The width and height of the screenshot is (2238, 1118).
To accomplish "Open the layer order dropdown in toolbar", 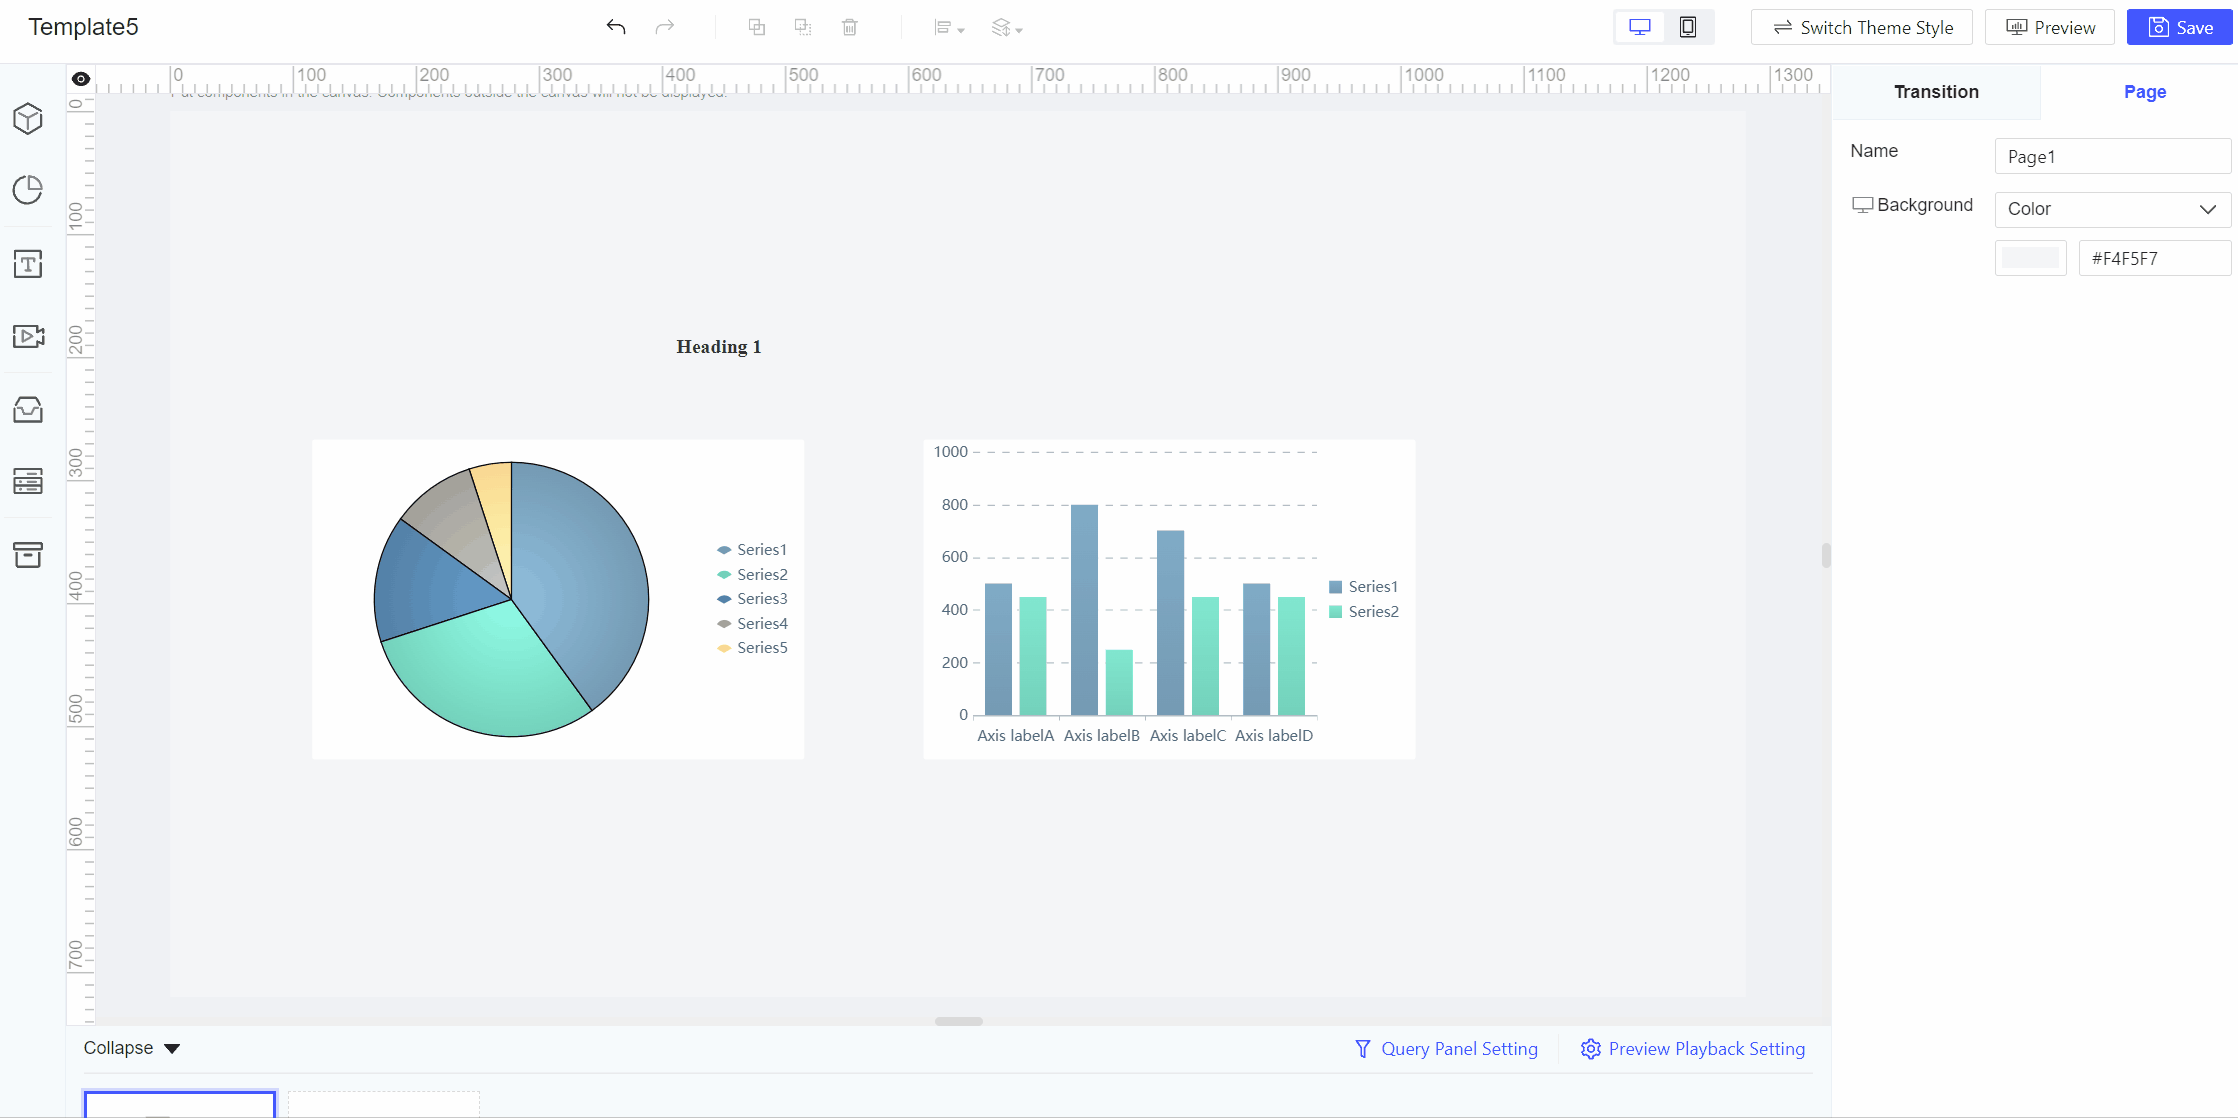I will tap(1007, 28).
